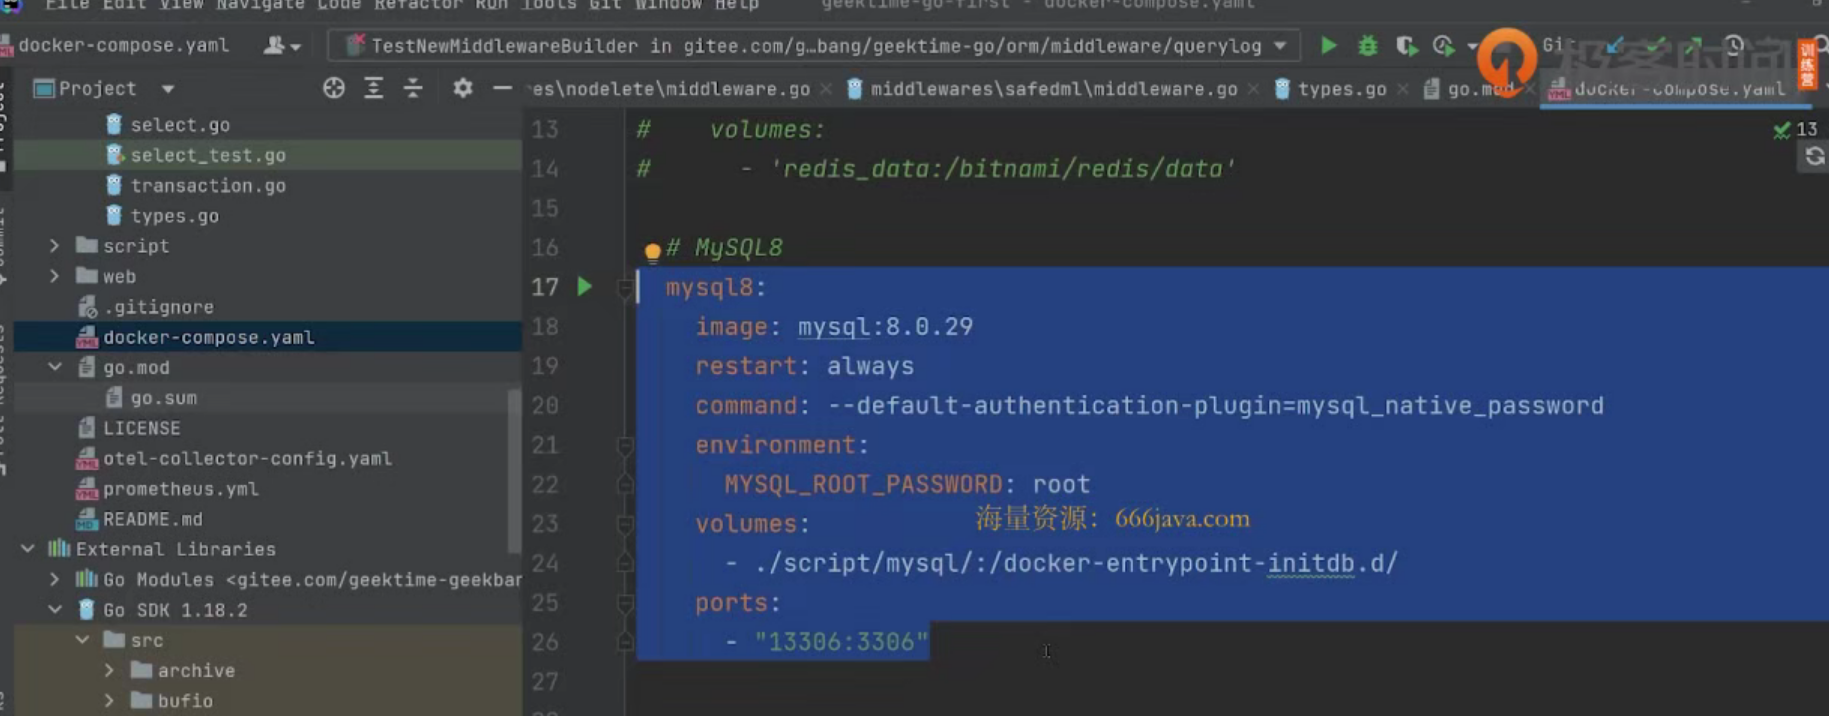Switch to safedml middleware.go tab

(1053, 89)
